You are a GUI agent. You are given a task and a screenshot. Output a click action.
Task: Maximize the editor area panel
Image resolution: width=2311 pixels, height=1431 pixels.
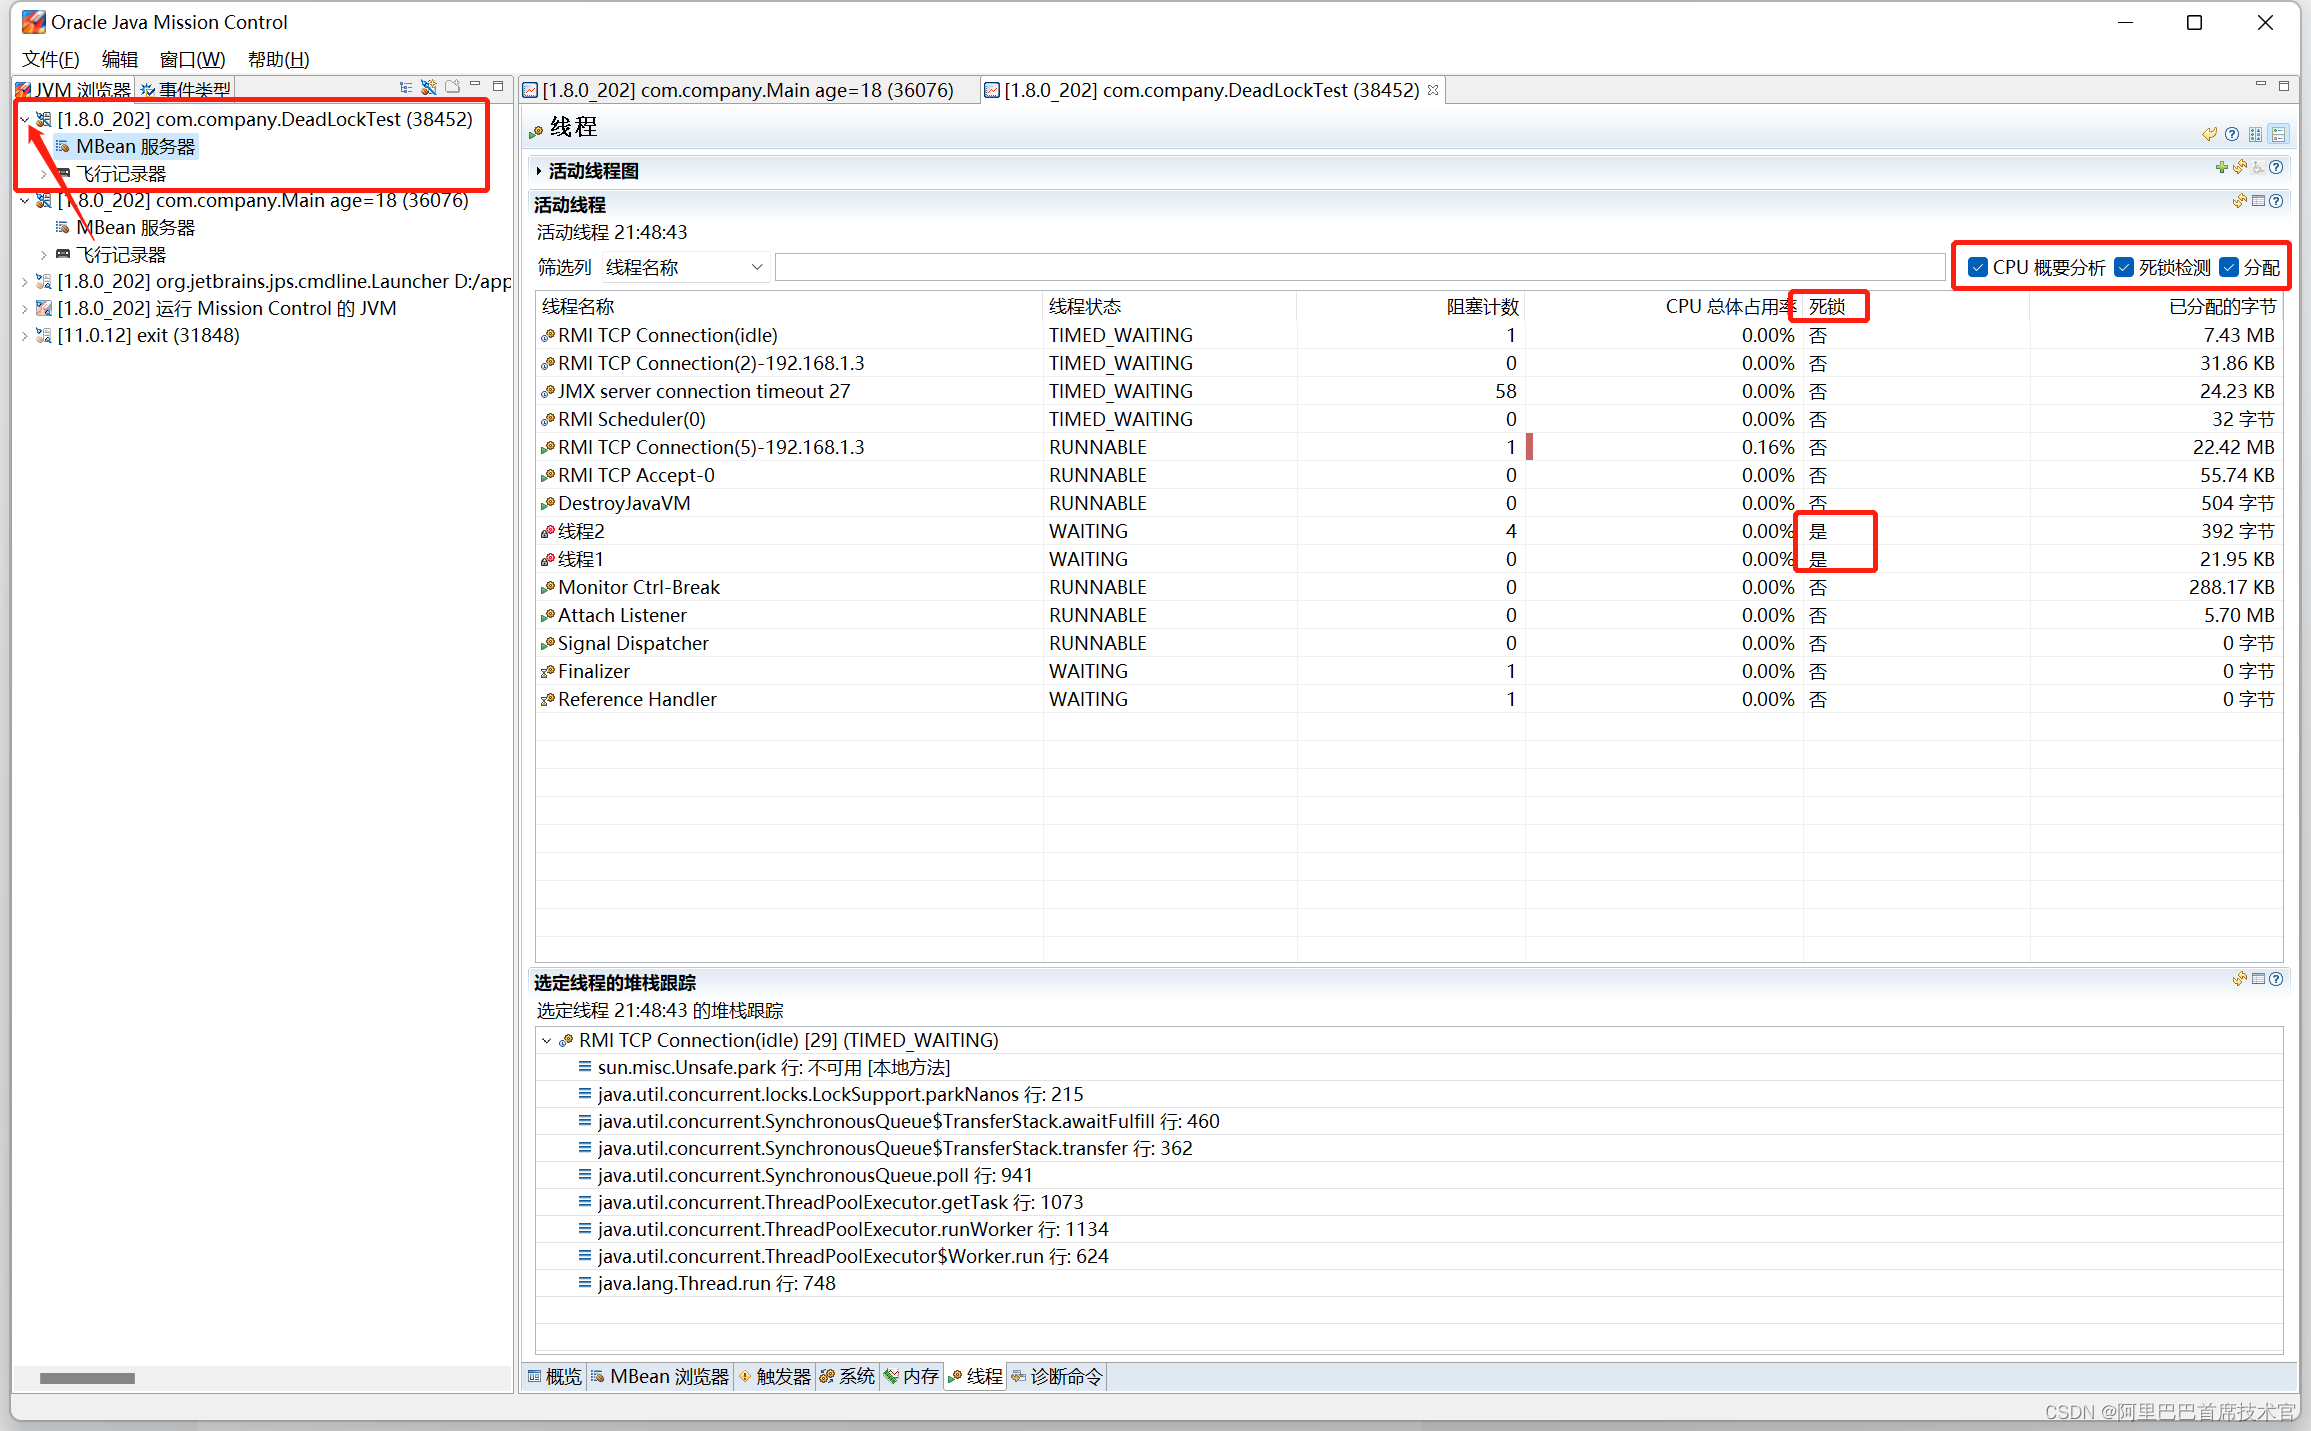[2284, 86]
